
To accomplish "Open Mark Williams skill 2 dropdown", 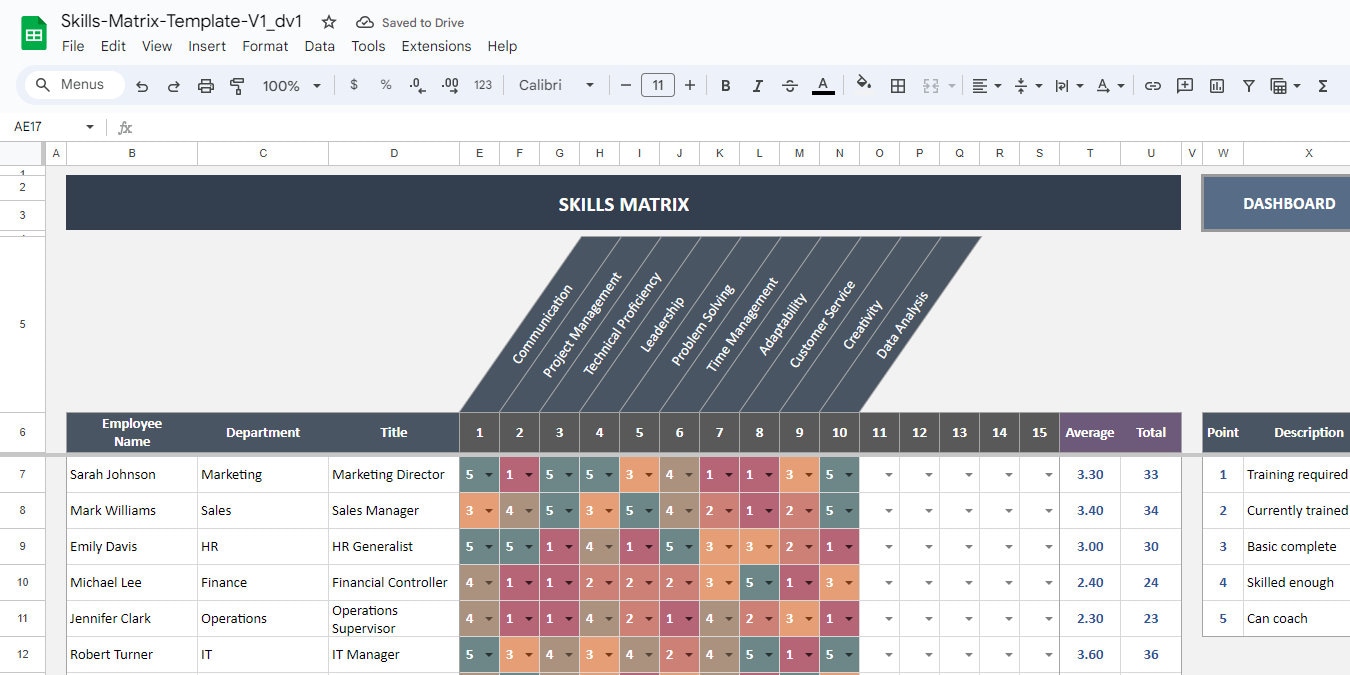I will click(529, 511).
